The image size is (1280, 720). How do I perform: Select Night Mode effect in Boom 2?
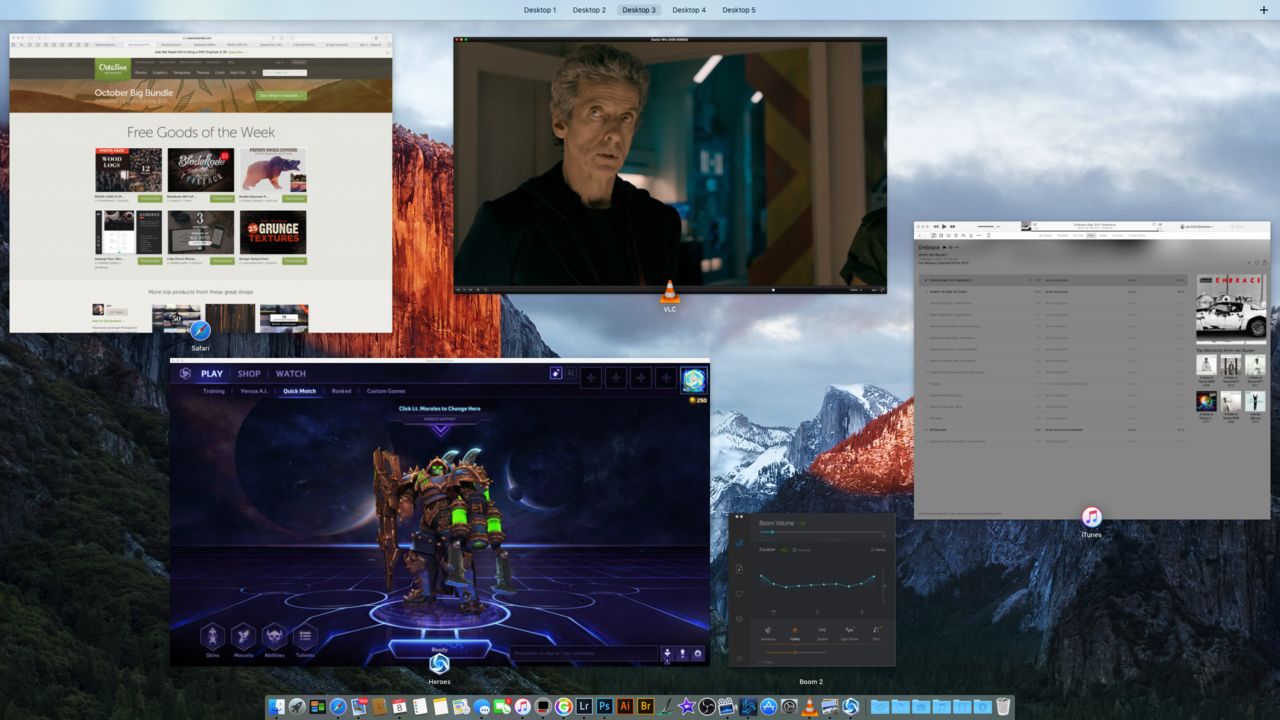849,633
